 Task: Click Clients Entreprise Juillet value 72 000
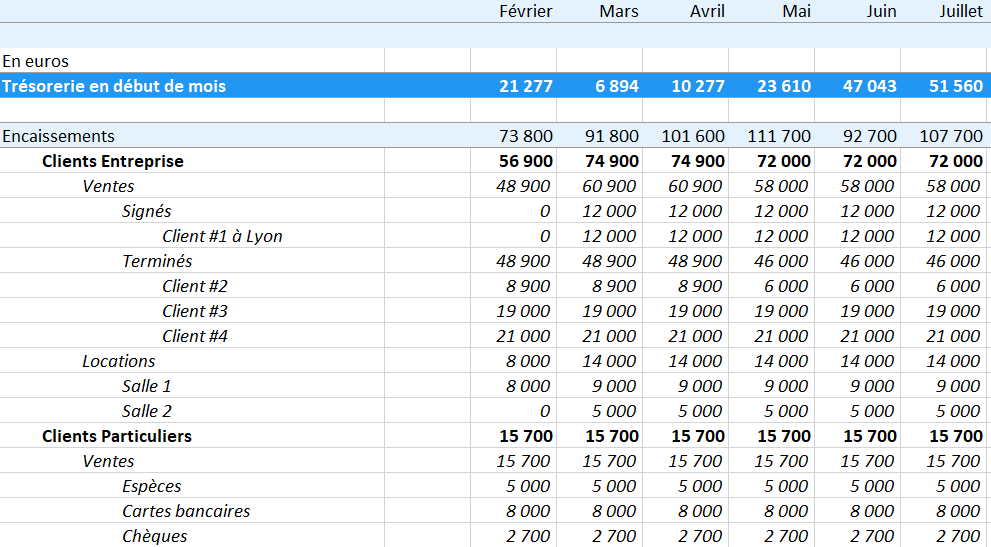pyautogui.click(x=956, y=161)
